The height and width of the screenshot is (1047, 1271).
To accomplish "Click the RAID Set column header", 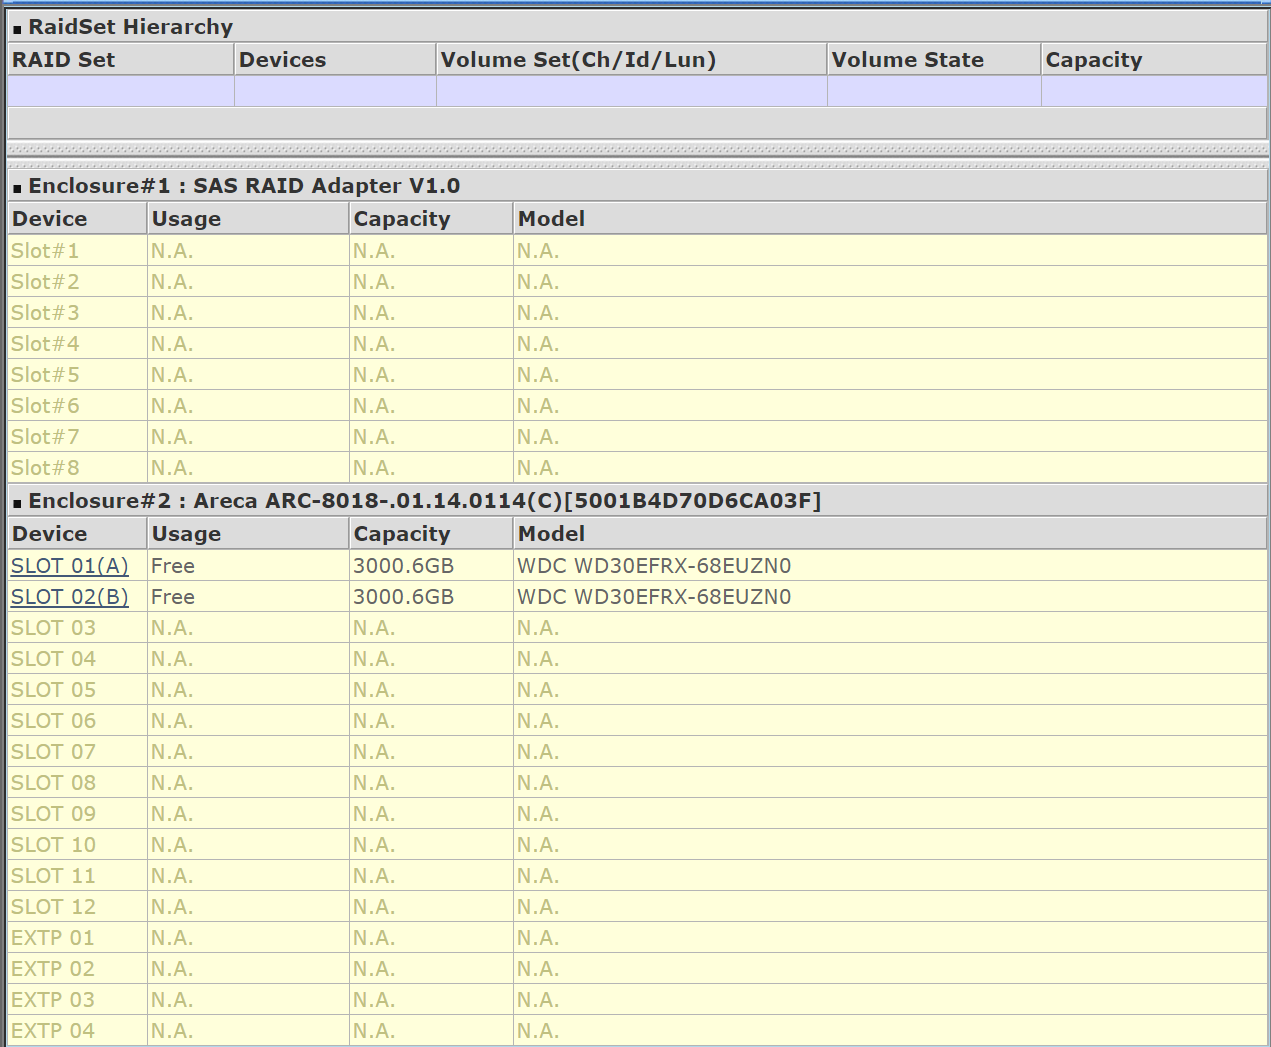I will (x=64, y=60).
